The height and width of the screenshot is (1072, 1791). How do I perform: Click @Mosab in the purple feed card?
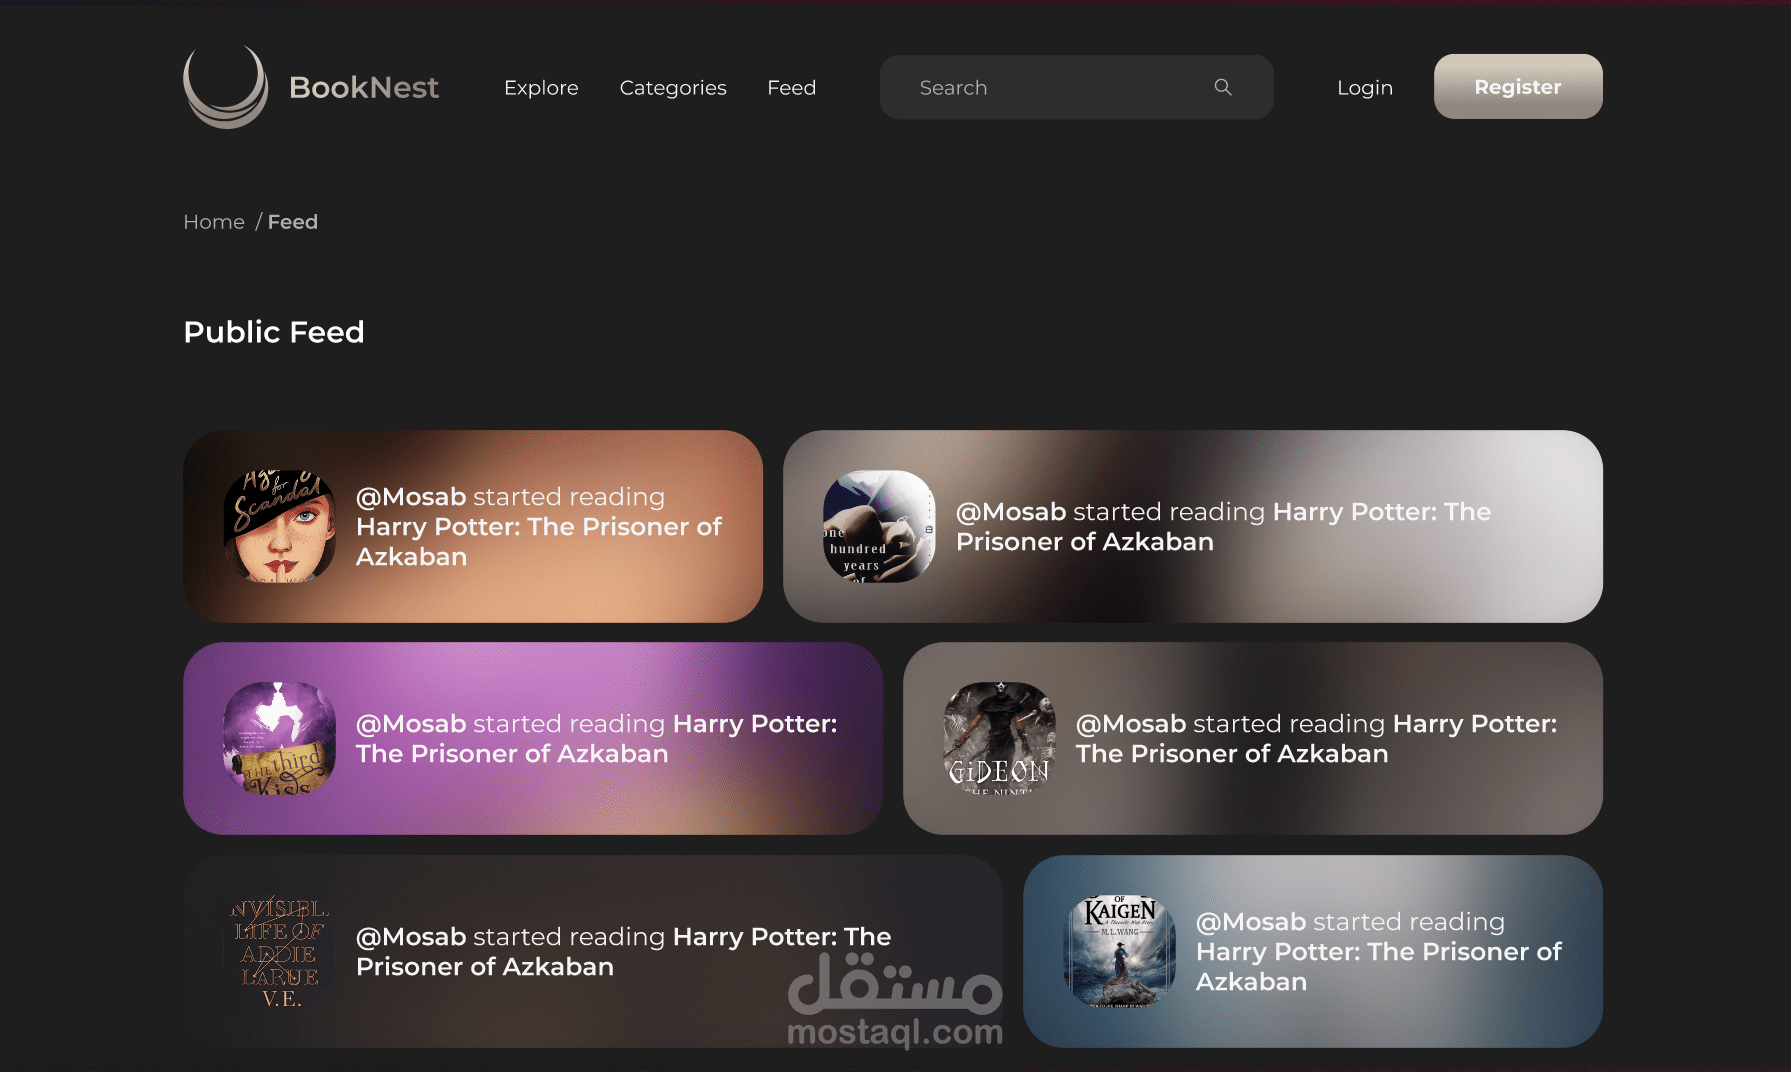tap(411, 724)
